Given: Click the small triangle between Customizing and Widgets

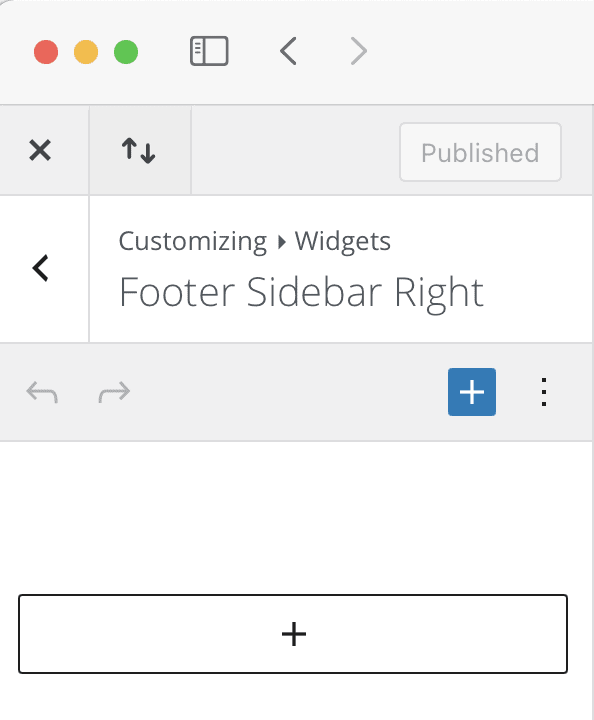Looking at the screenshot, I should [x=281, y=242].
